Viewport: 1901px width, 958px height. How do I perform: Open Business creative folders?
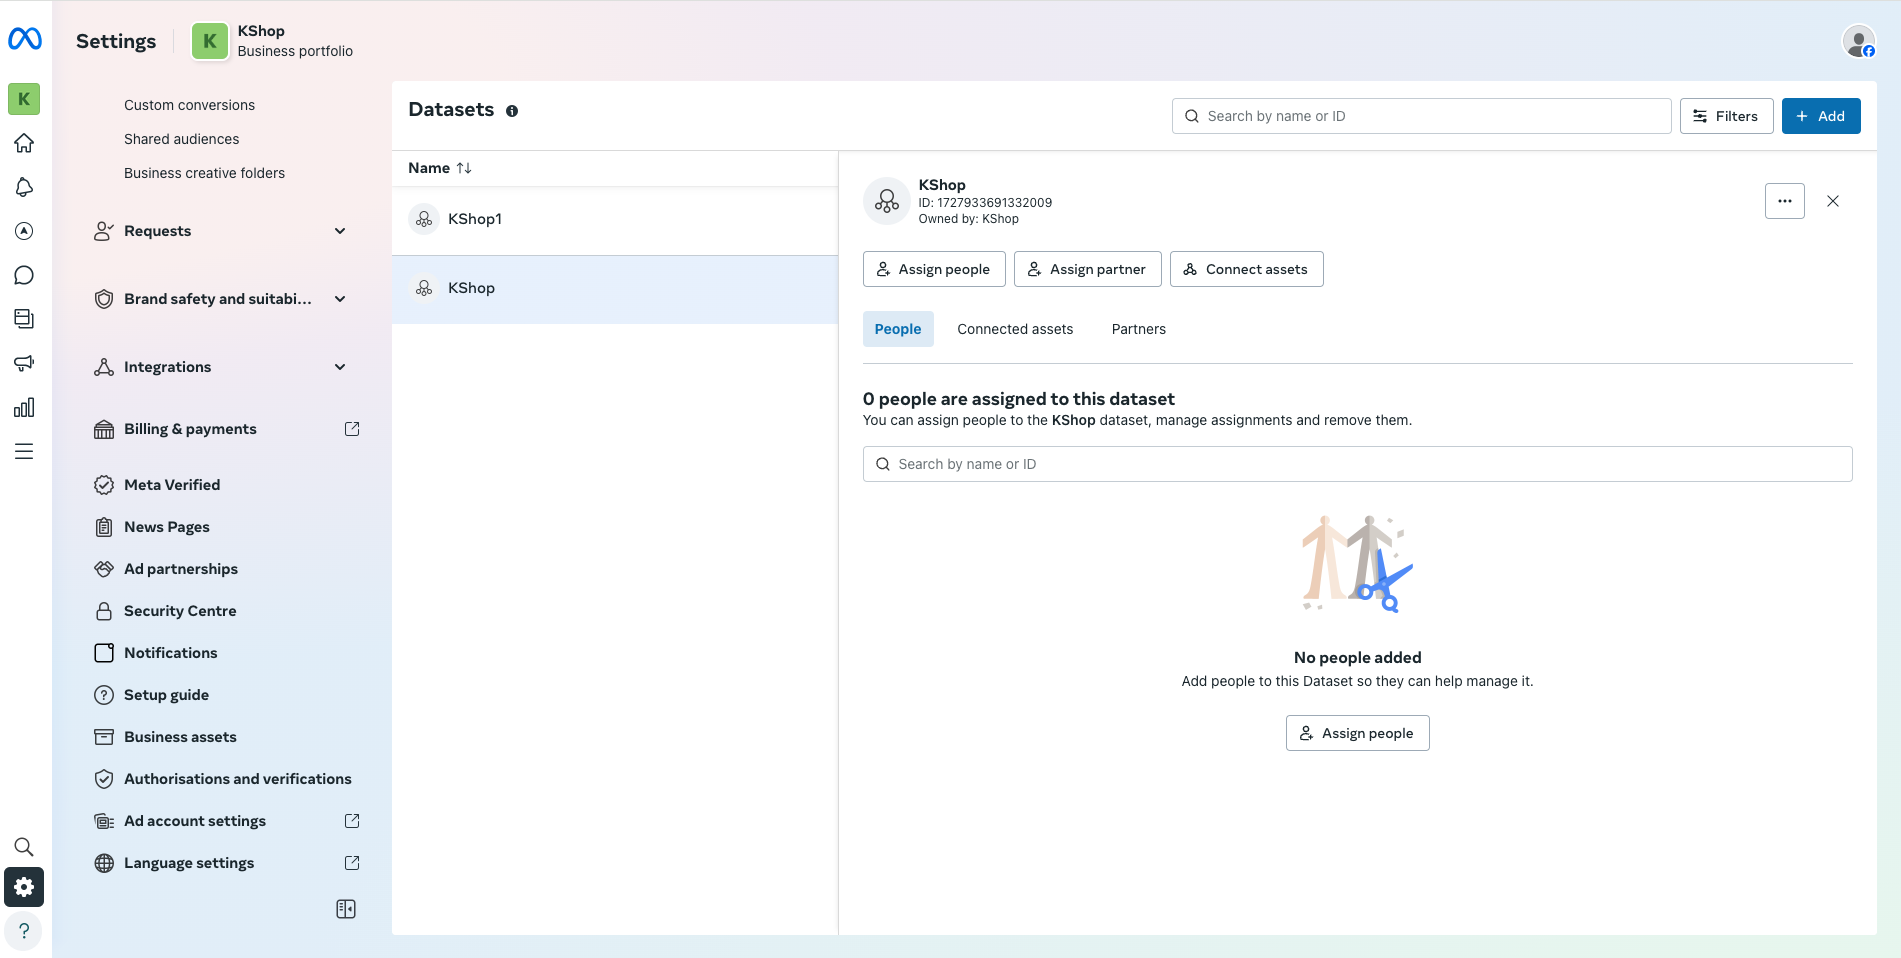[x=204, y=173]
